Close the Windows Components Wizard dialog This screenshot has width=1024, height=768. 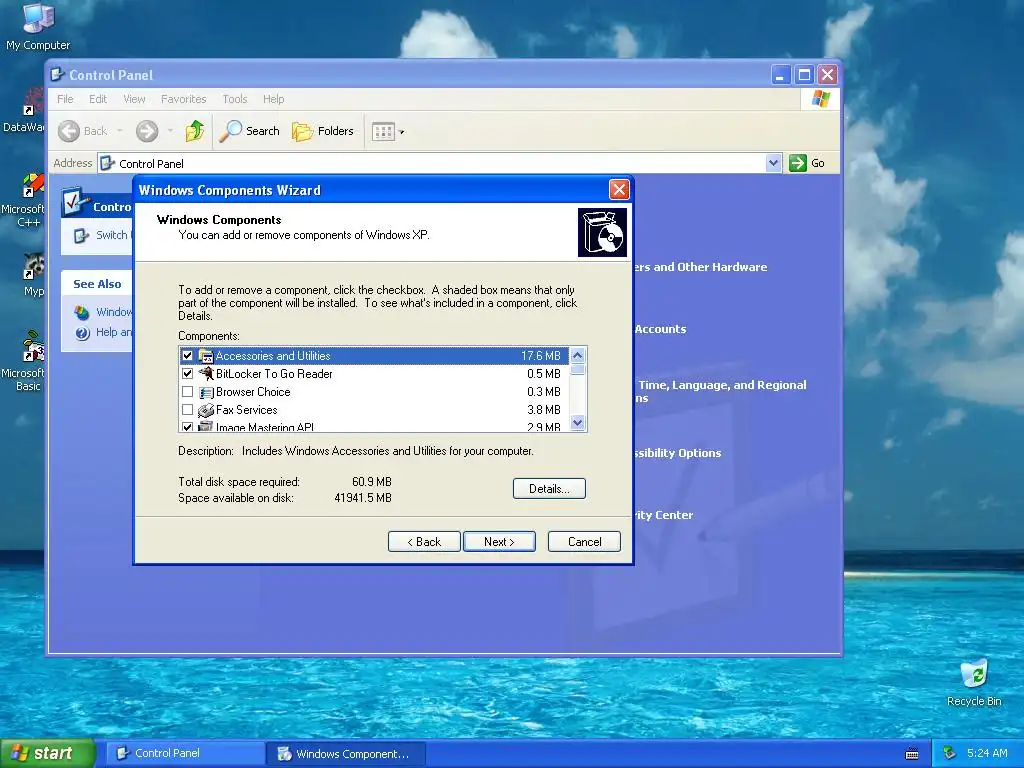click(618, 190)
